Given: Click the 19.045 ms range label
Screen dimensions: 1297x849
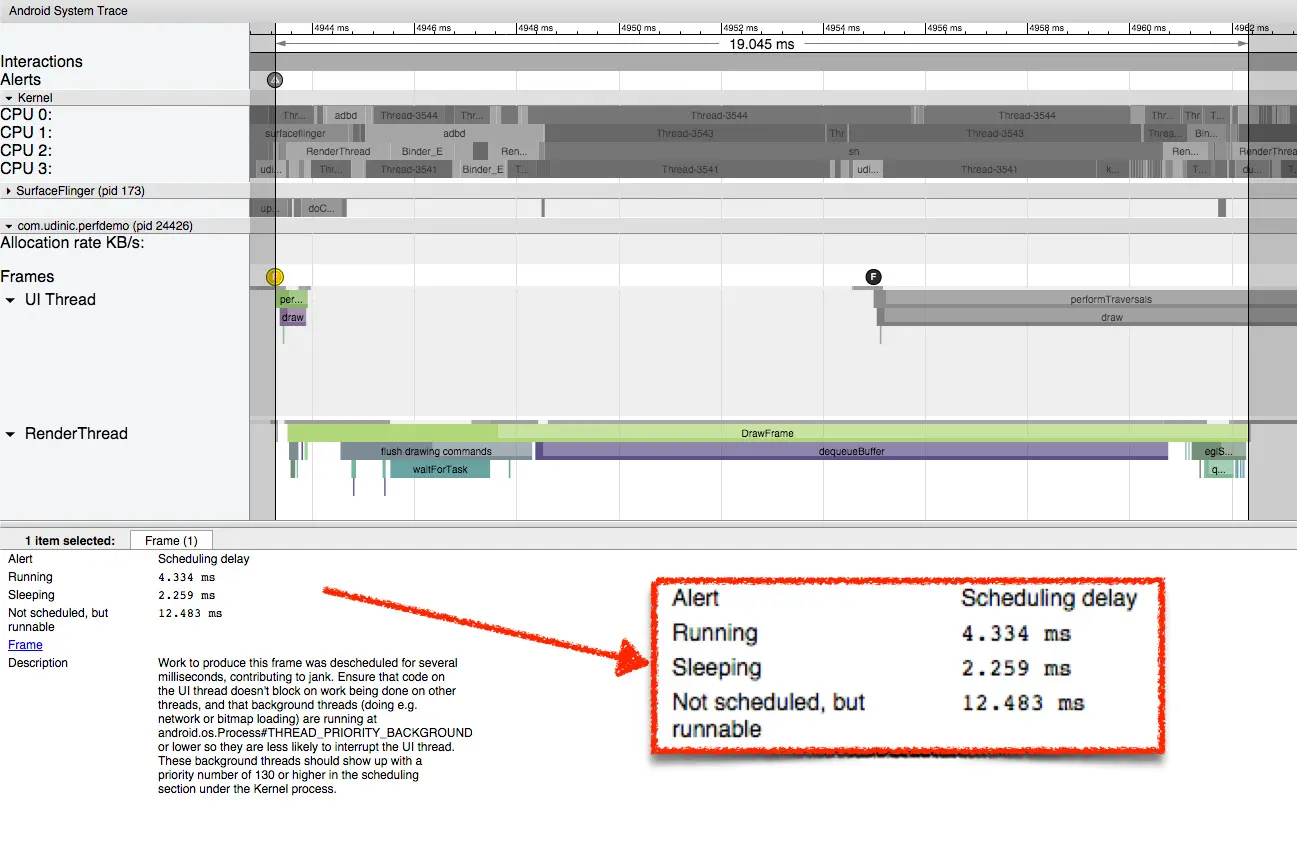Looking at the screenshot, I should coord(762,44).
